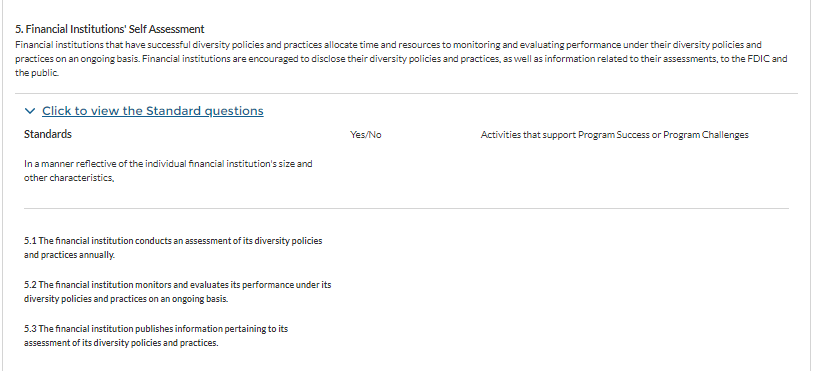Select standard 5.2 about ongoing performance monitoring

[178, 292]
